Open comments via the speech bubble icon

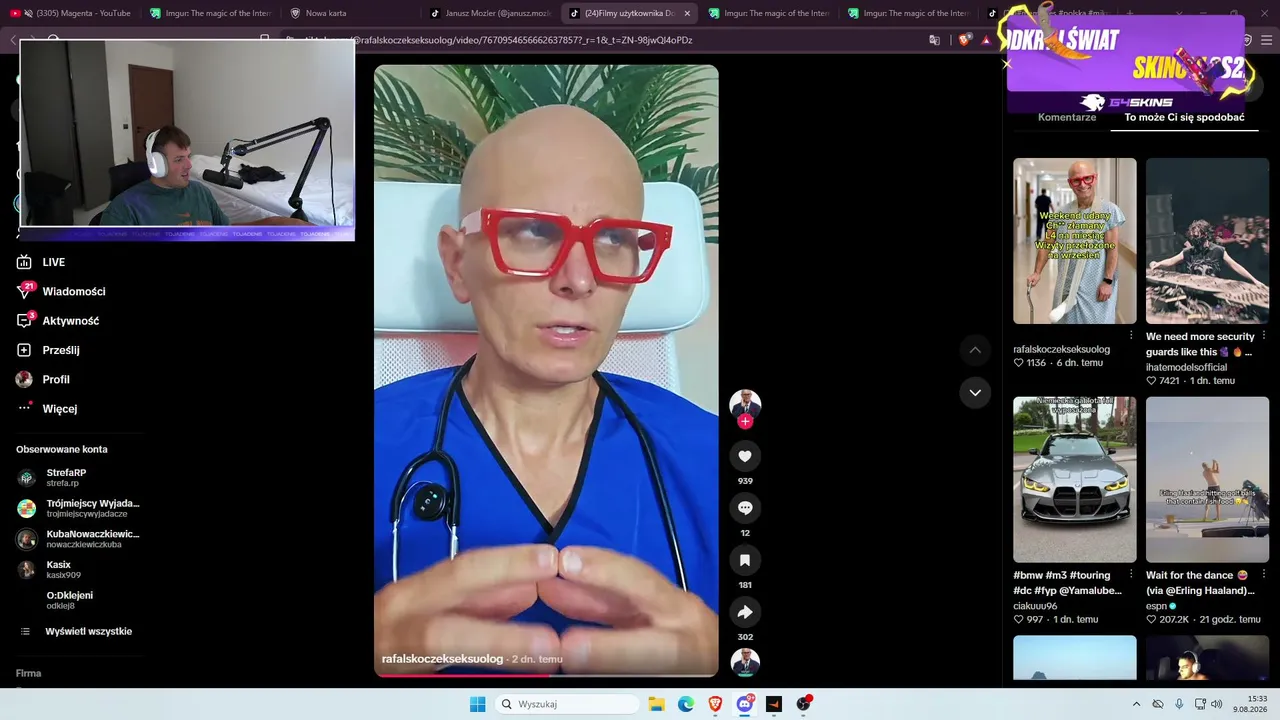(745, 508)
